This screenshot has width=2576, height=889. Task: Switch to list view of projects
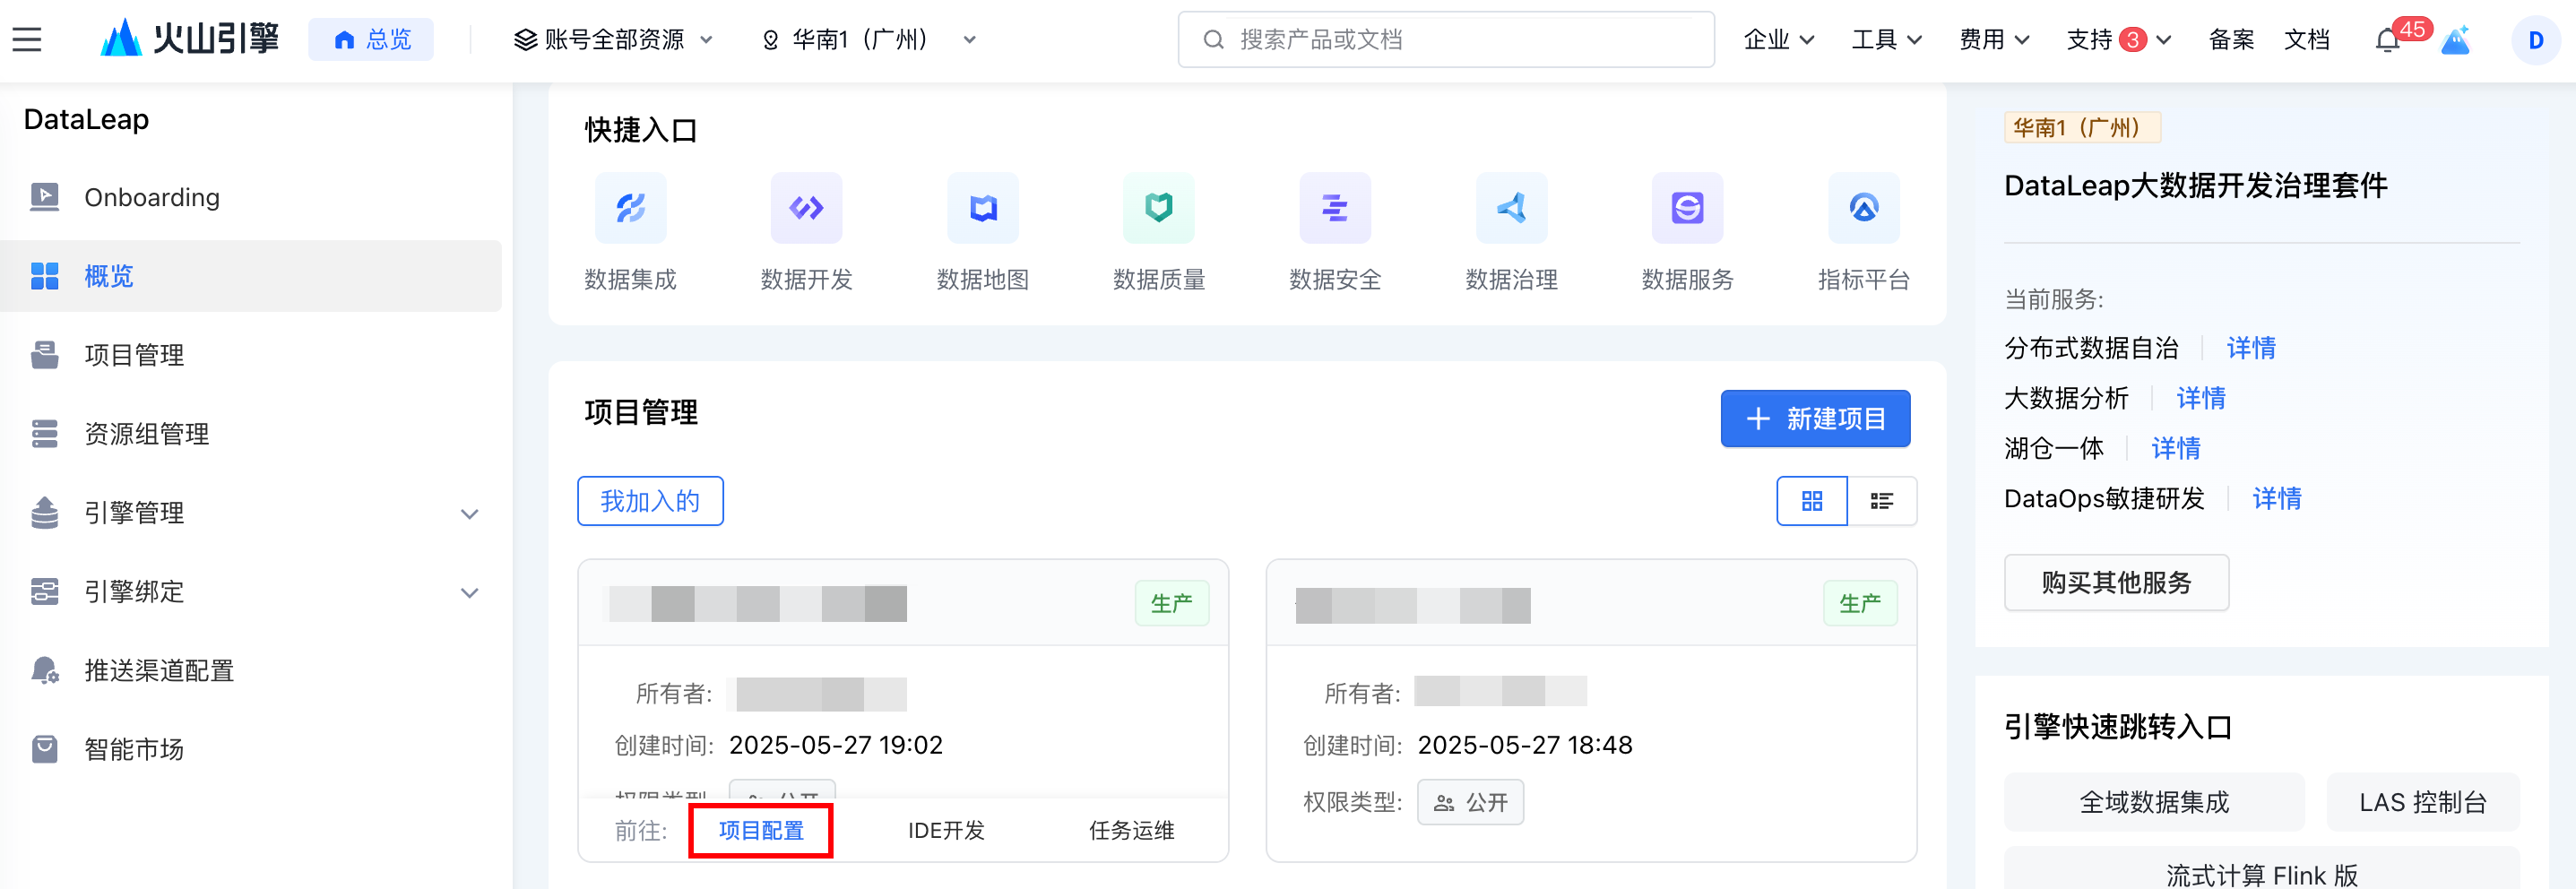click(1882, 501)
